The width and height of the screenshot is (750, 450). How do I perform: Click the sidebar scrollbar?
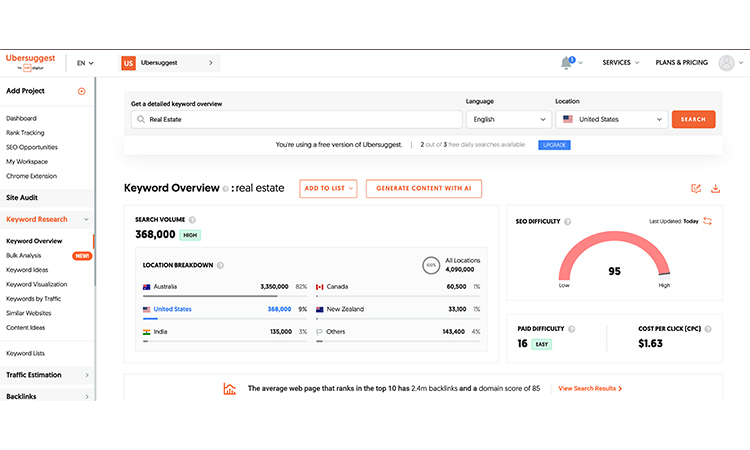(x=95, y=182)
